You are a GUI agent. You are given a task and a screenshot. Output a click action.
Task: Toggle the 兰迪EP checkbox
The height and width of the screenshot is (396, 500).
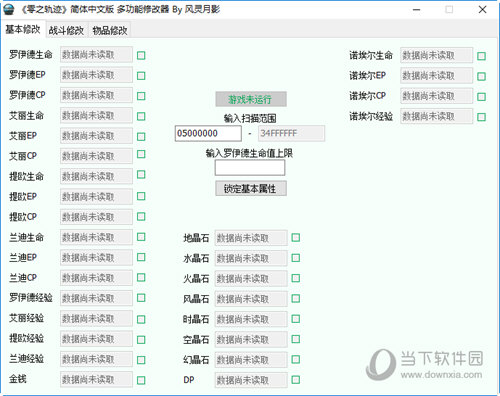141,257
